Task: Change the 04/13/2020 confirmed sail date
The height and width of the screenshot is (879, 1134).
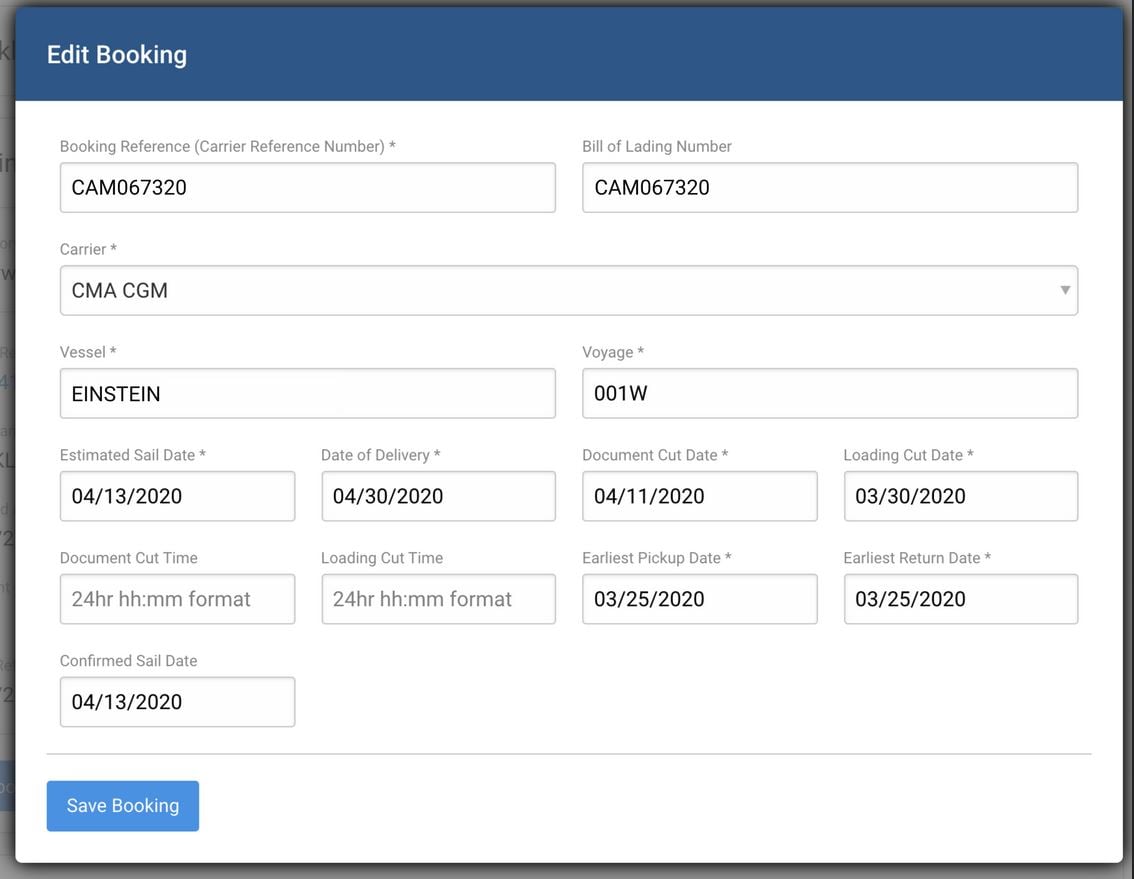Action: [176, 702]
